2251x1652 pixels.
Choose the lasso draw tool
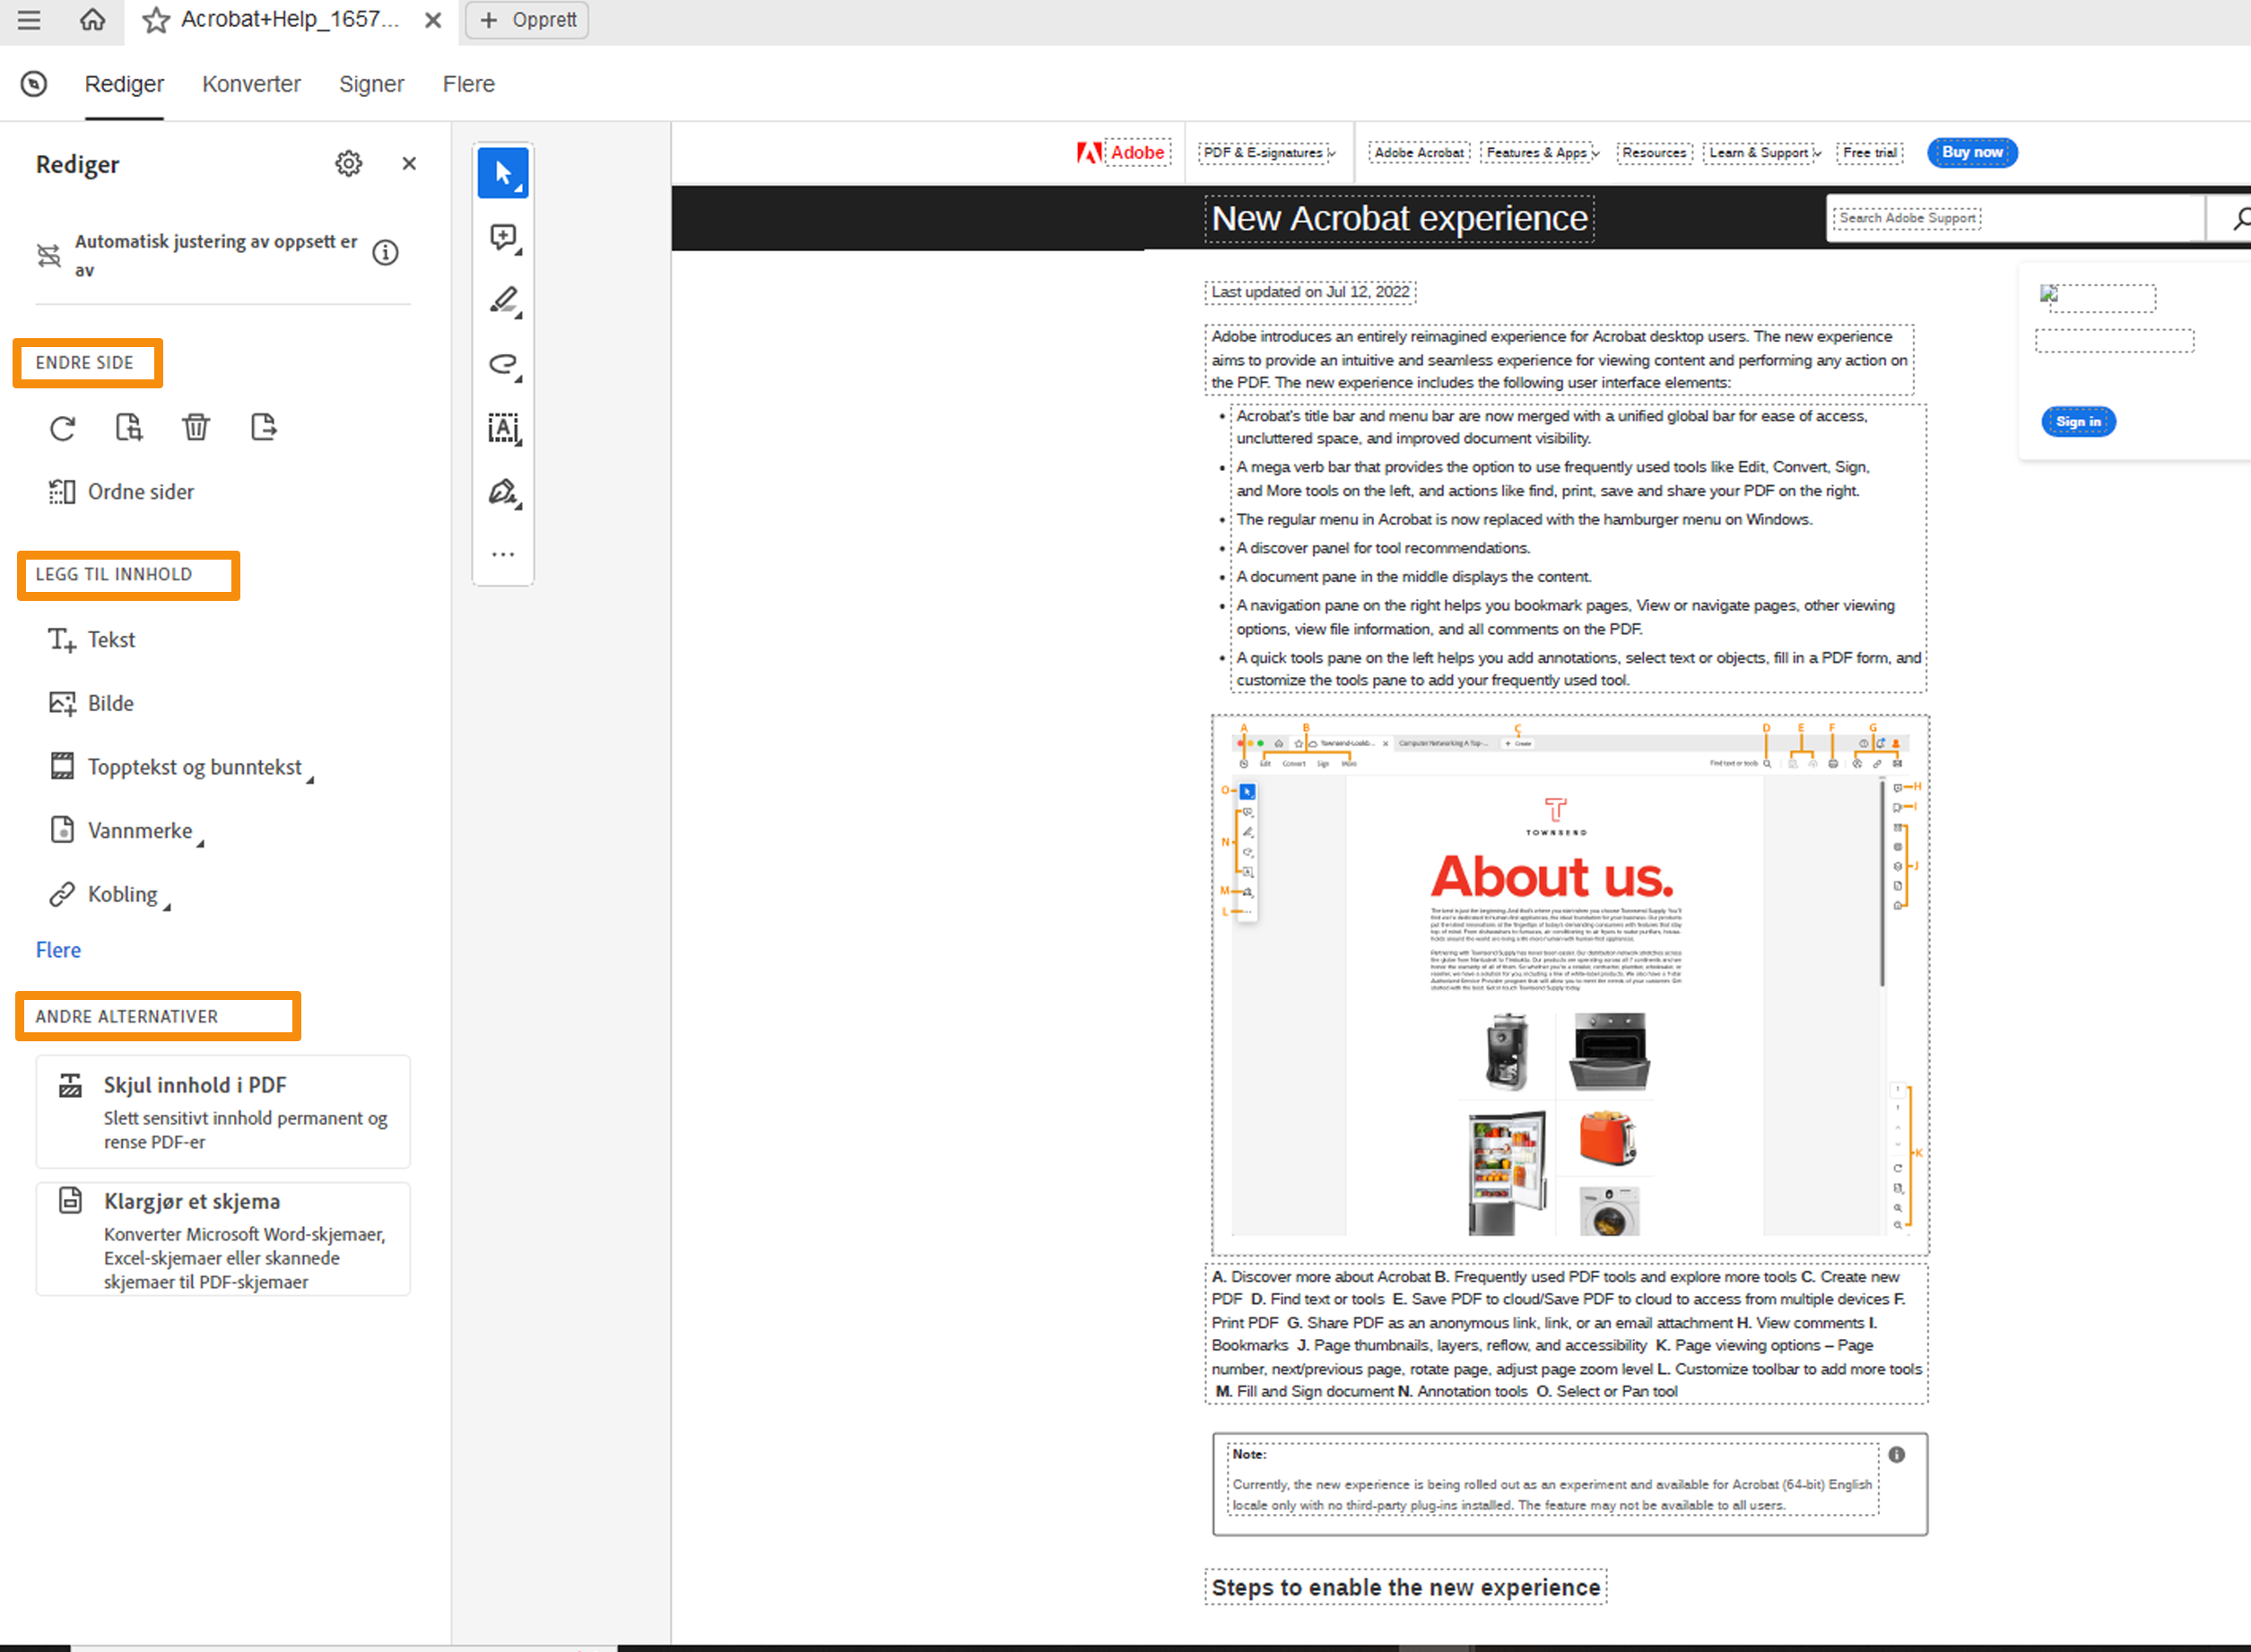503,365
